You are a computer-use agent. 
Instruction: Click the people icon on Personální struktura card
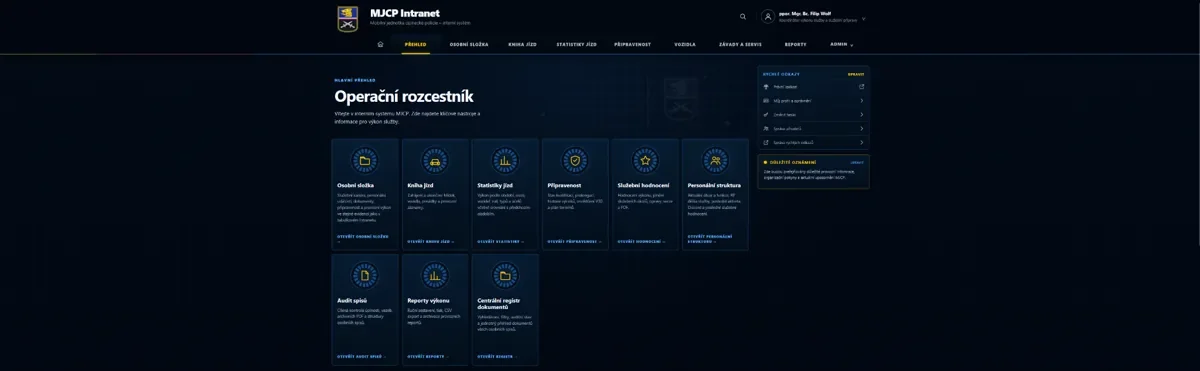click(716, 160)
